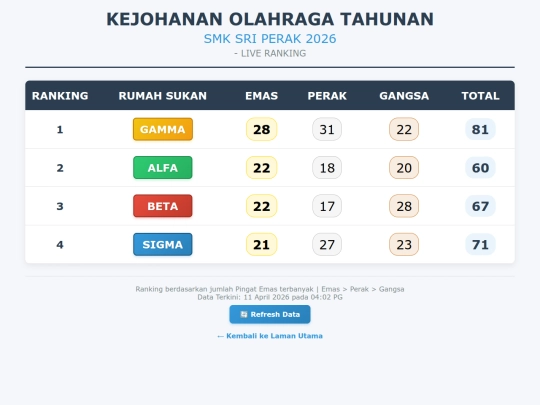
Task: Click SIGMA's silver count 27
Action: 327,245
